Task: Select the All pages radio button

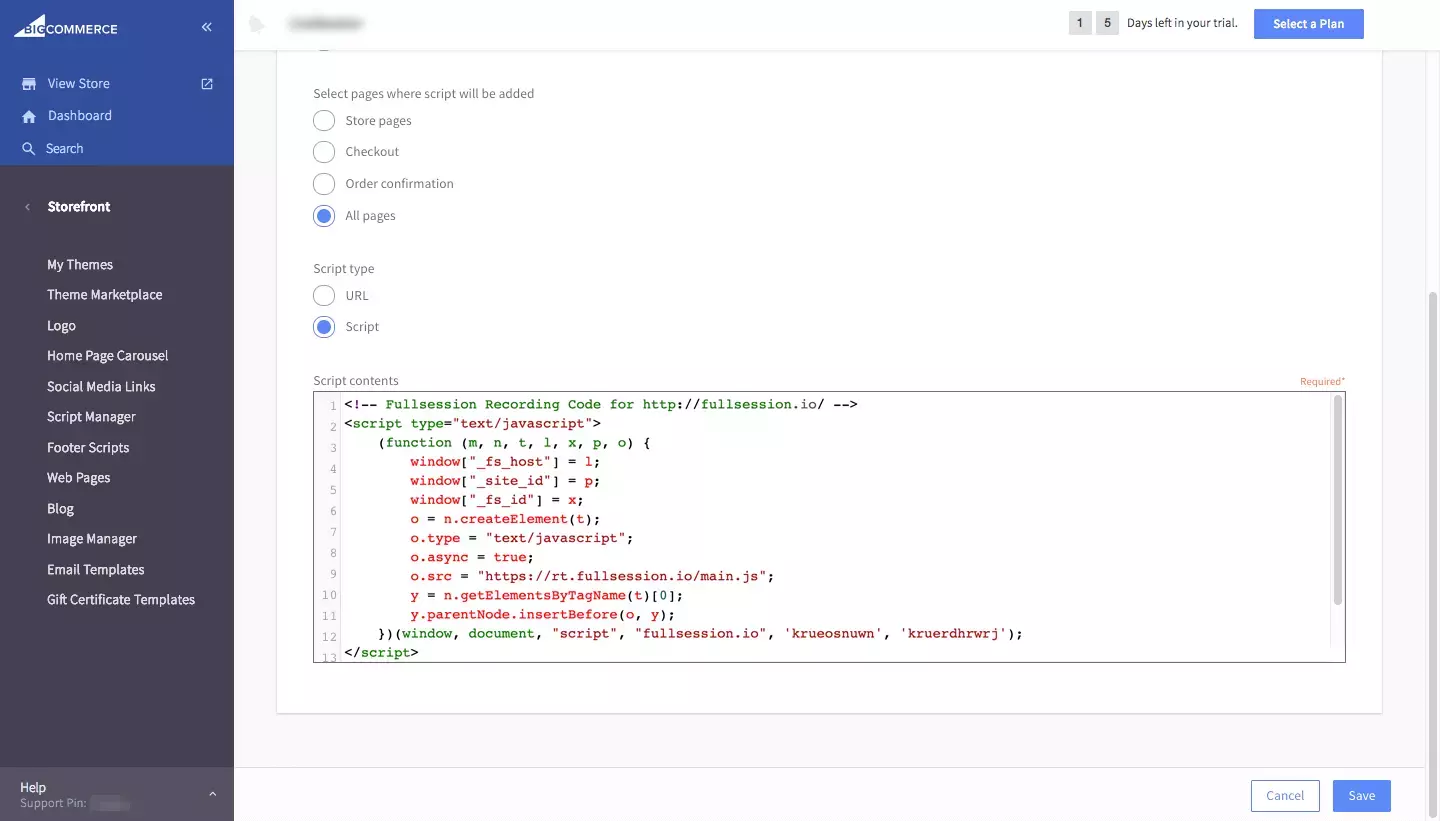Action: tap(324, 216)
